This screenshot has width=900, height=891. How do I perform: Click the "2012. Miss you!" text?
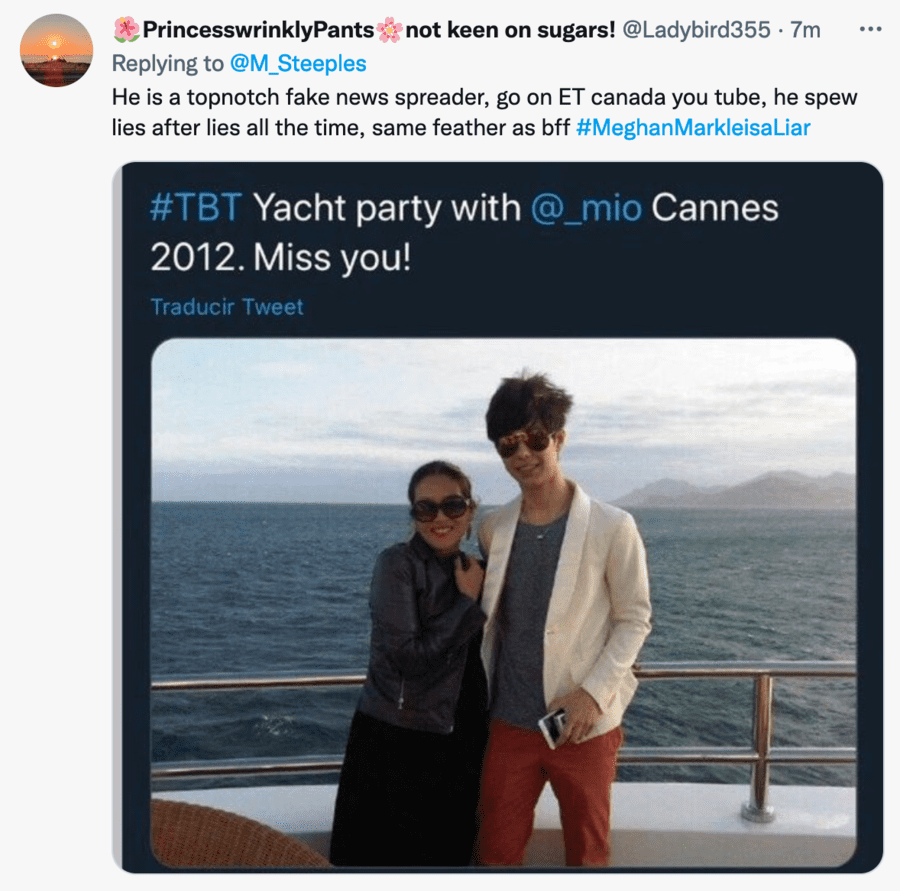(280, 257)
